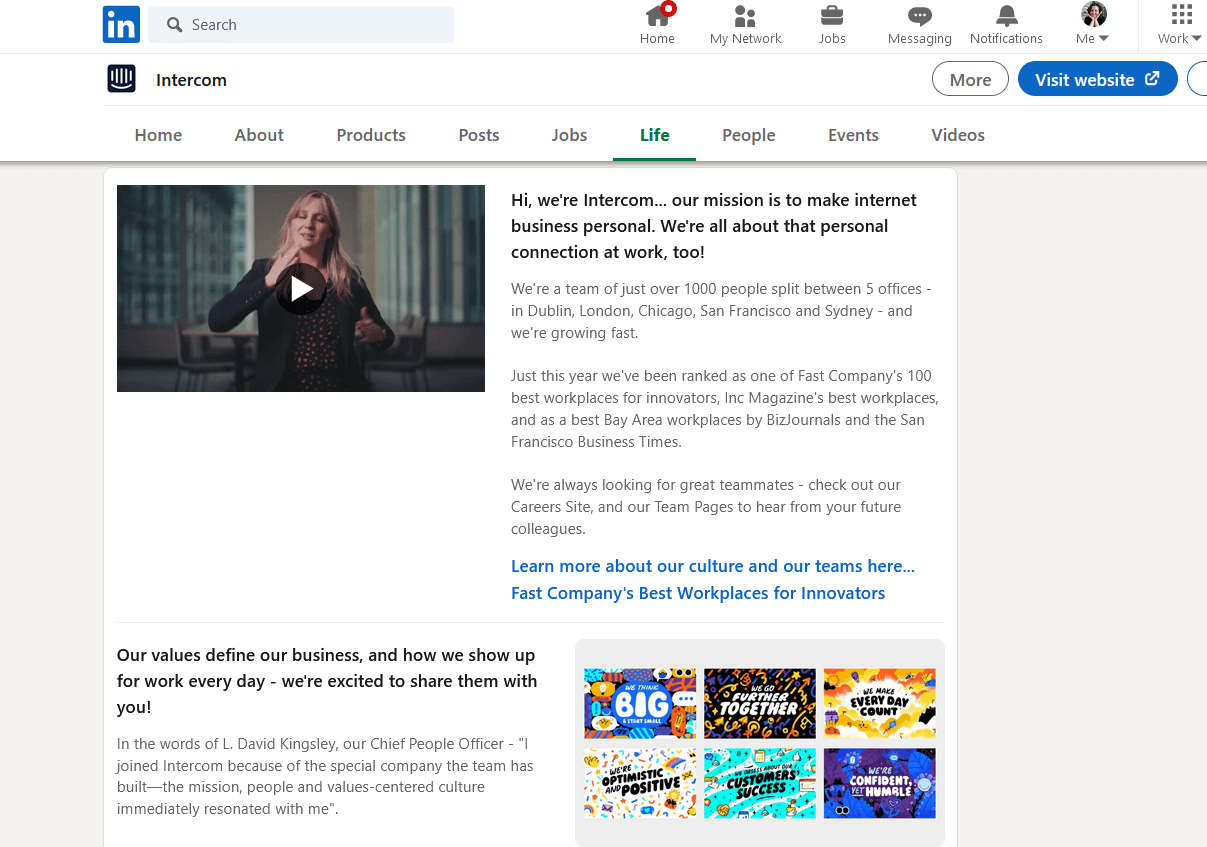
Task: Open 'Learn more about our culture' link
Action: pyautogui.click(x=713, y=566)
